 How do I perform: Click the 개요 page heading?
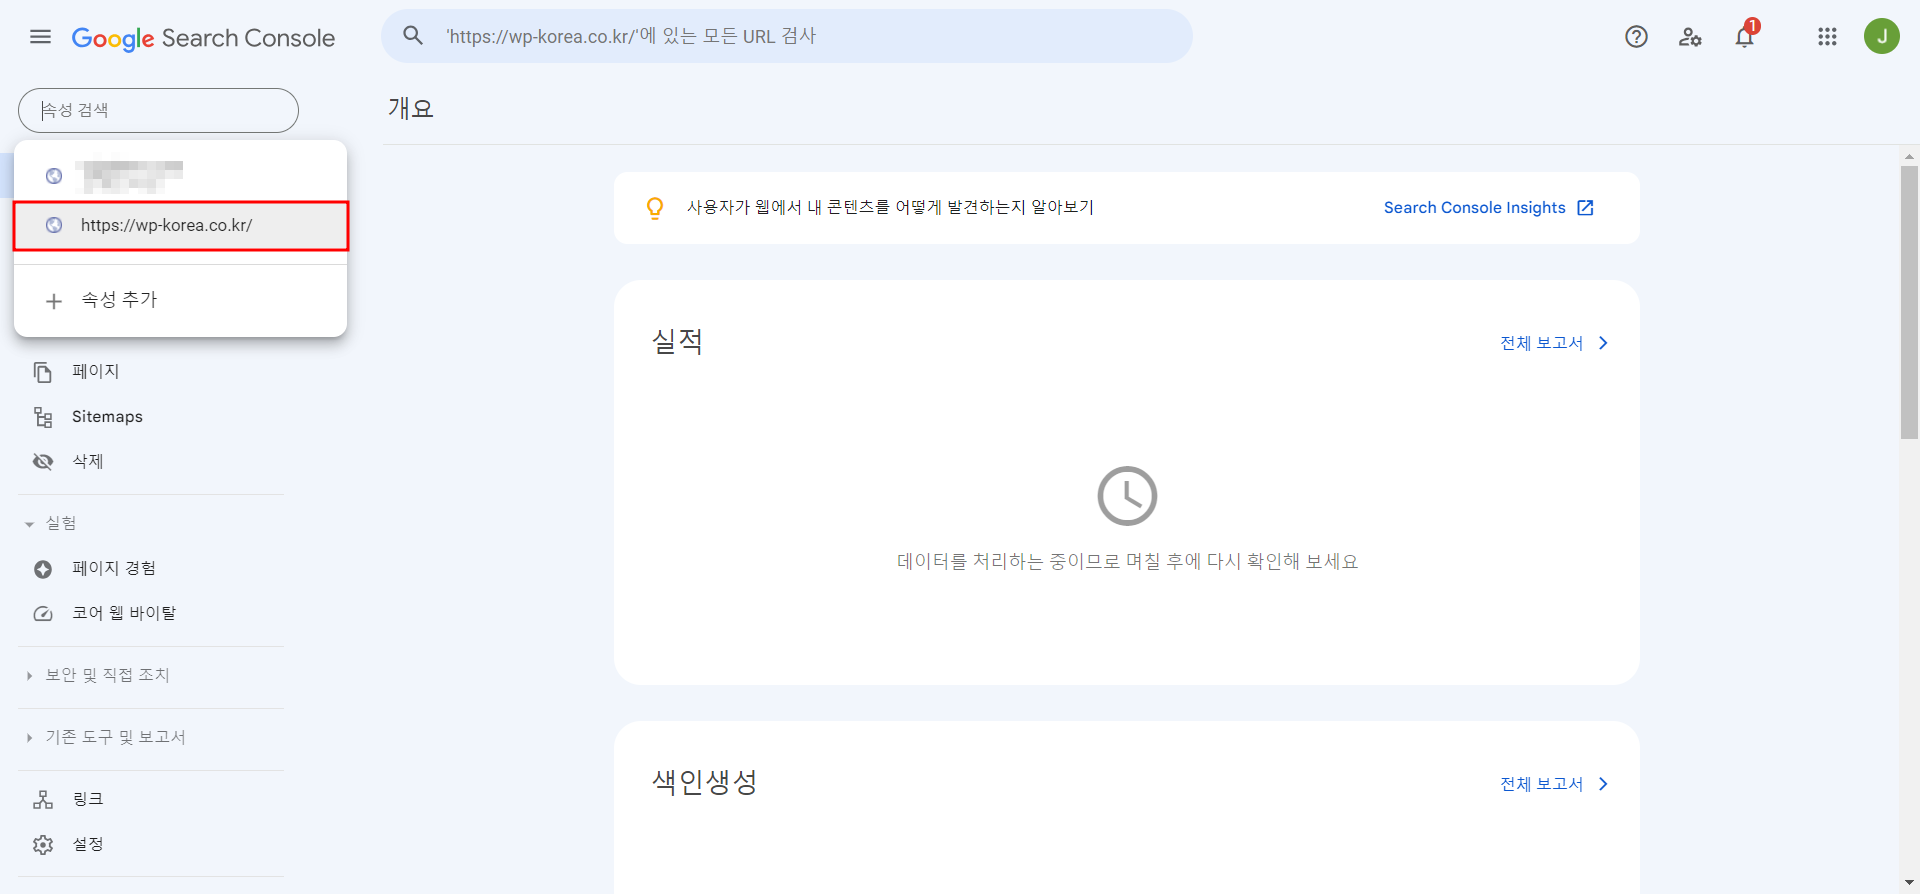coord(411,108)
